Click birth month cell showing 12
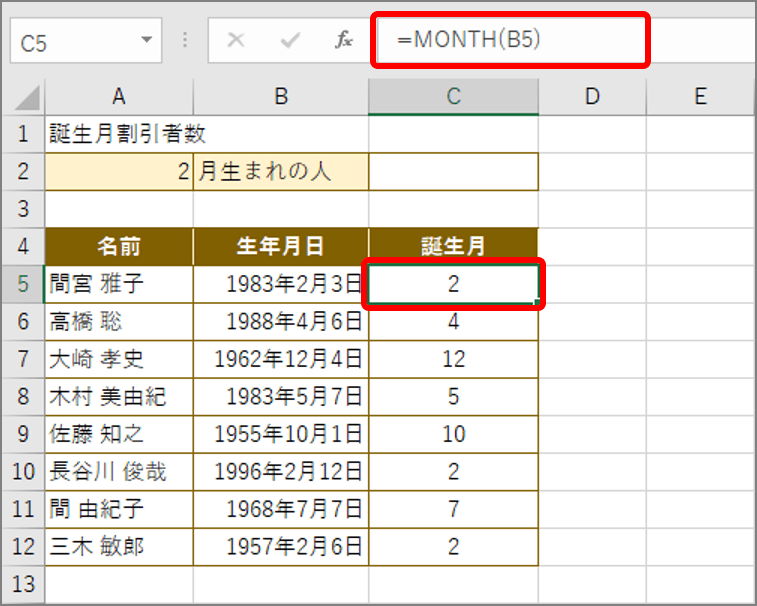This screenshot has width=757, height=606. pyautogui.click(x=453, y=359)
